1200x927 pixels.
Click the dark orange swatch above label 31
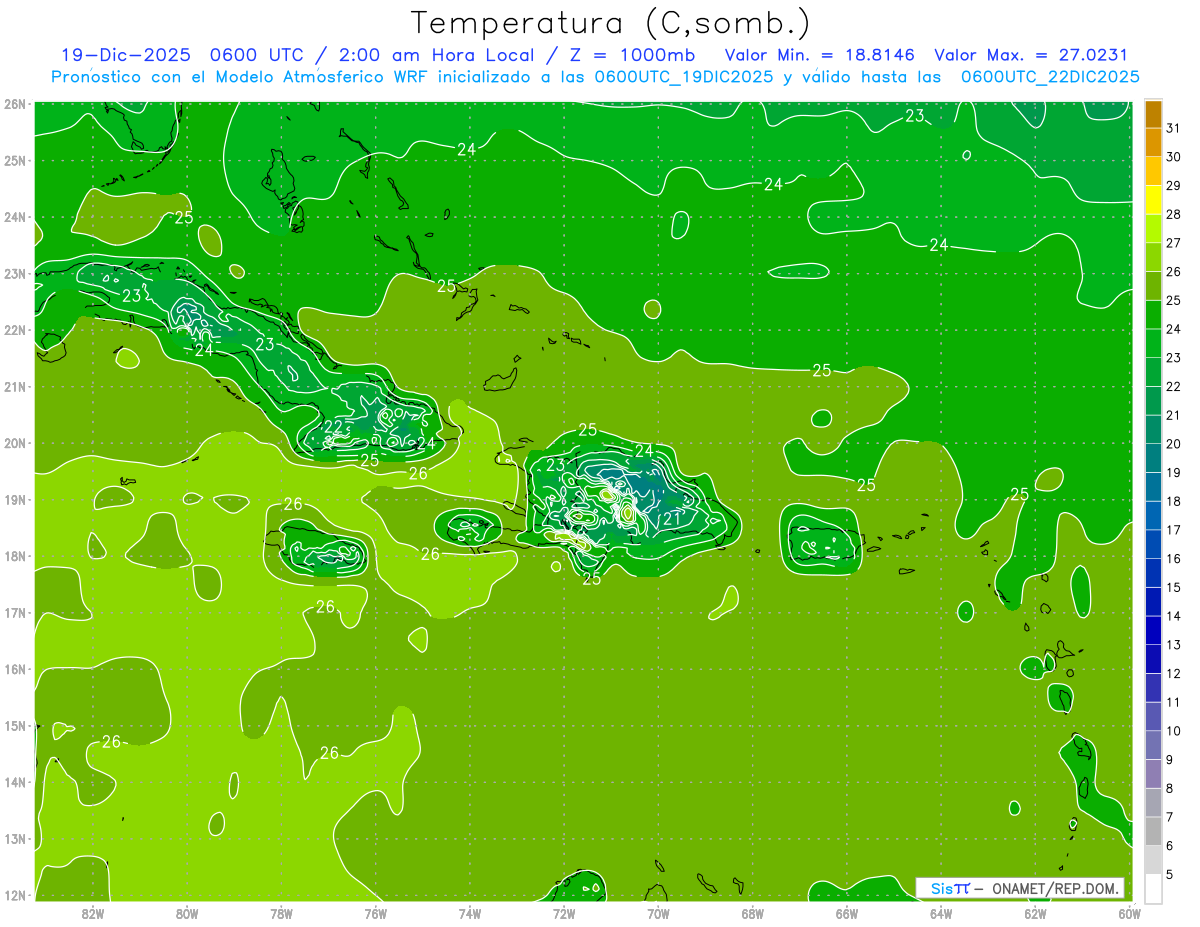point(1153,114)
